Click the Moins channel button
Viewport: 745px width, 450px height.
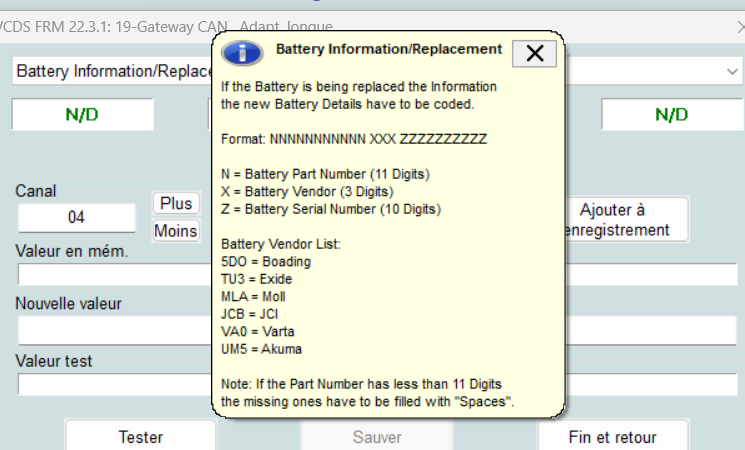tap(176, 231)
